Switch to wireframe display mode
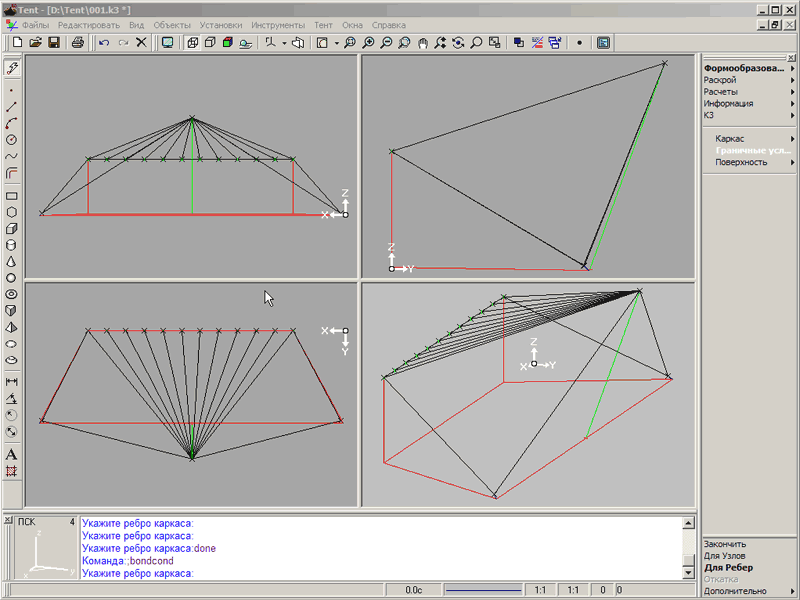The height and width of the screenshot is (600, 800). (x=192, y=43)
